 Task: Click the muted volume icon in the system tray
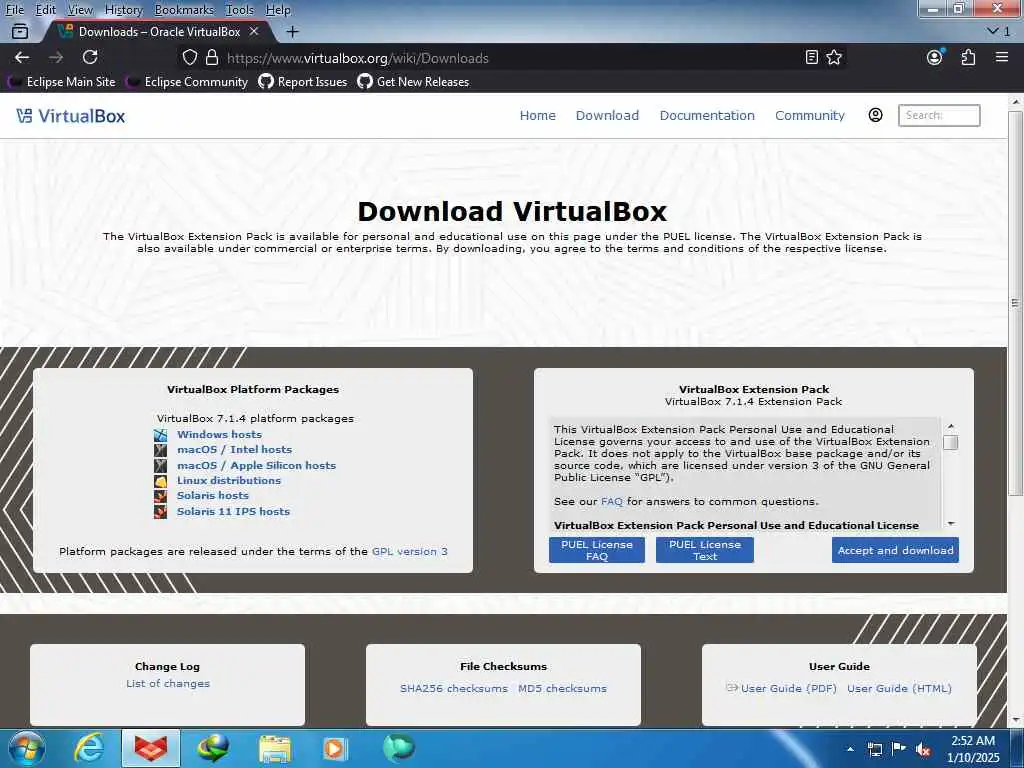click(923, 750)
